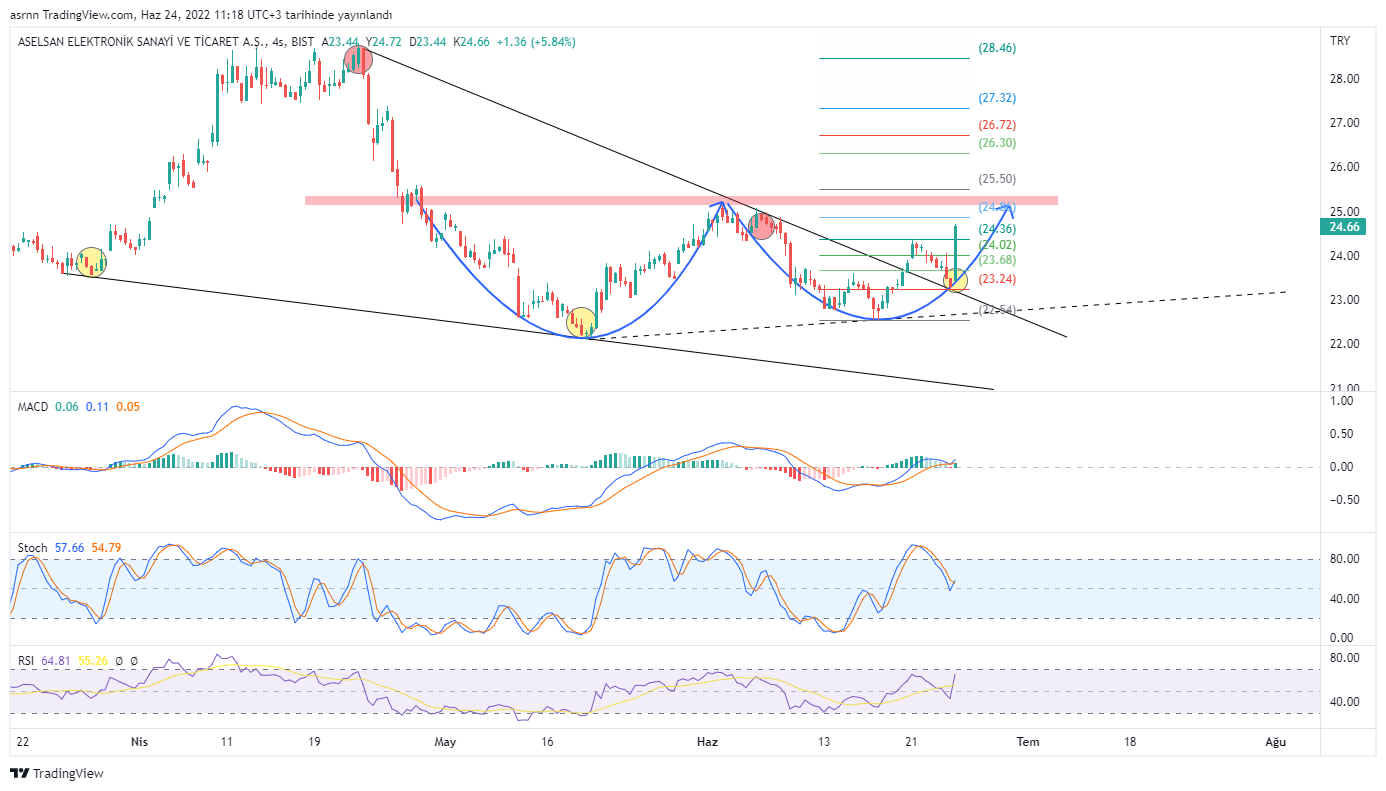Click the red circle at the early June high
Screen dimensions: 1386x791
pyautogui.click(x=763, y=226)
